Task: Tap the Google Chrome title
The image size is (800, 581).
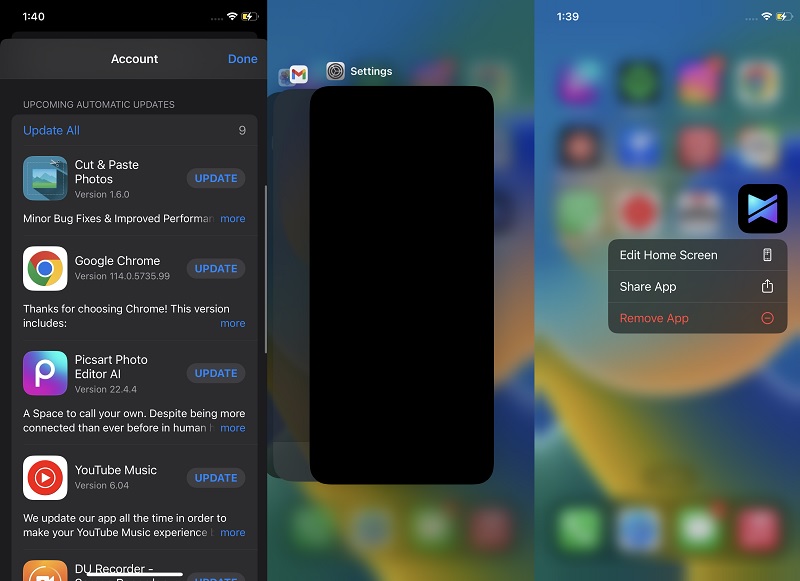Action: pos(117,261)
